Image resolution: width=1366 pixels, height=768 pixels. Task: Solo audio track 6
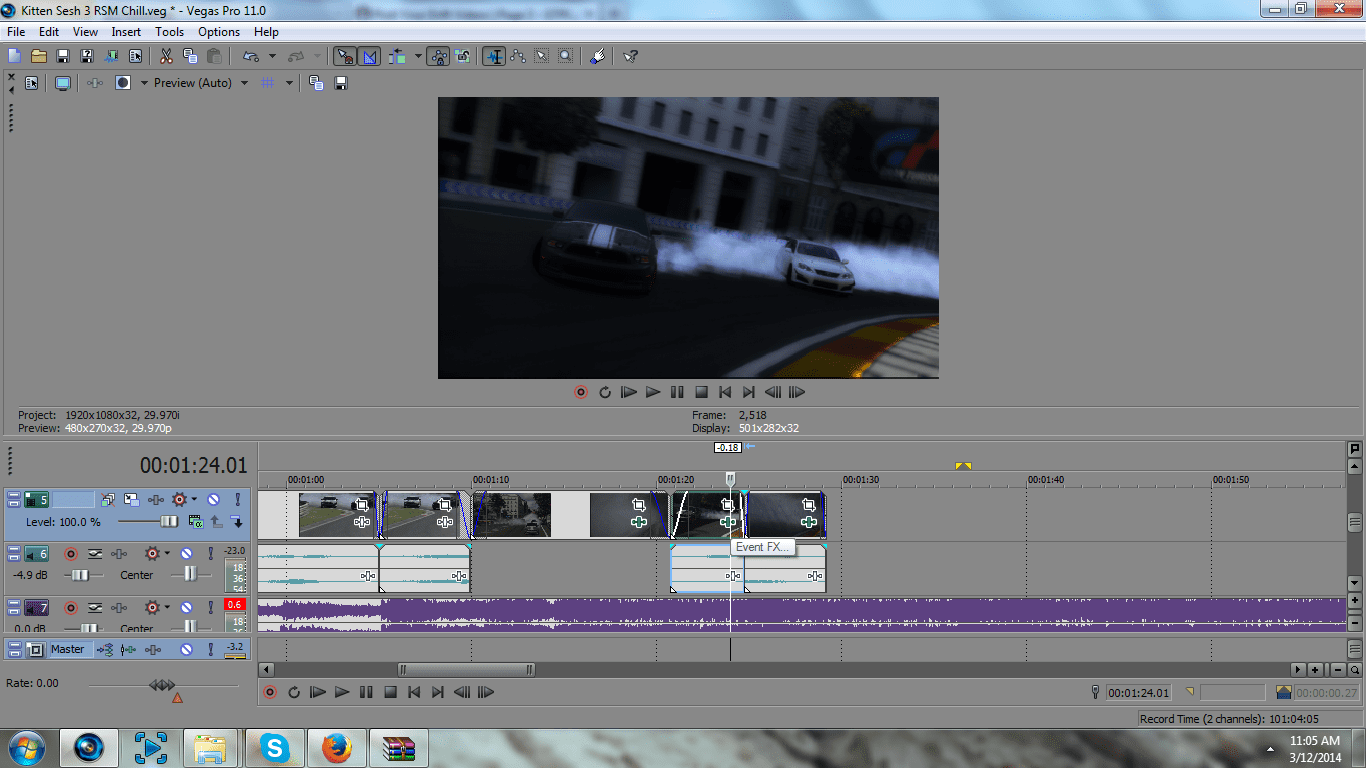[211, 553]
